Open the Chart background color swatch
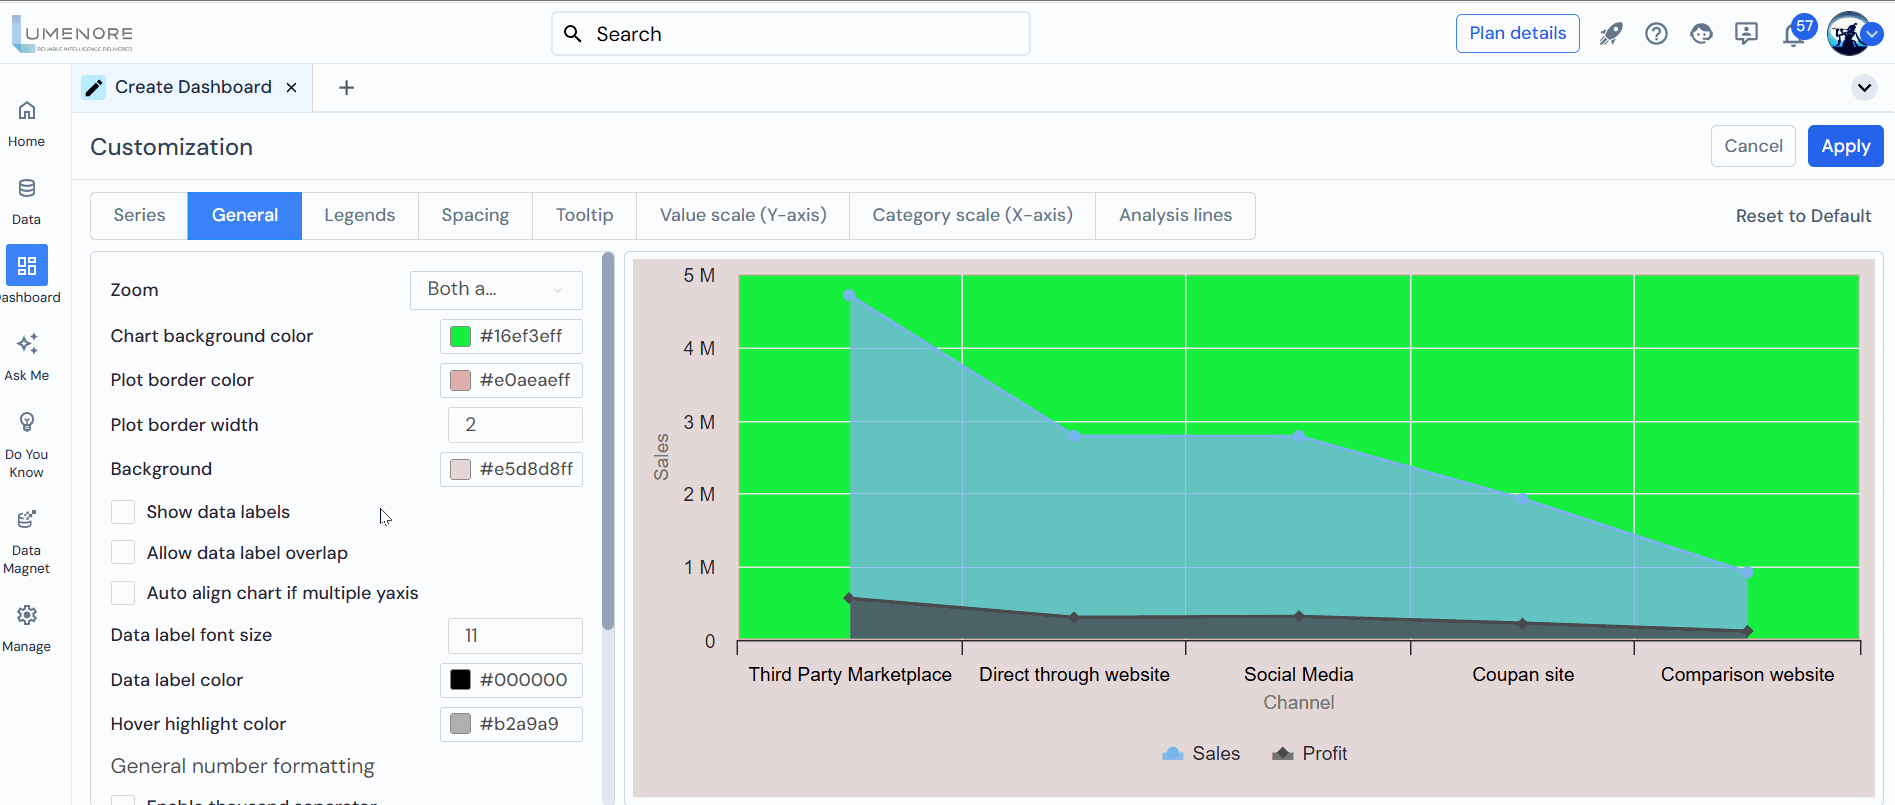Image resolution: width=1895 pixels, height=805 pixels. pos(460,337)
